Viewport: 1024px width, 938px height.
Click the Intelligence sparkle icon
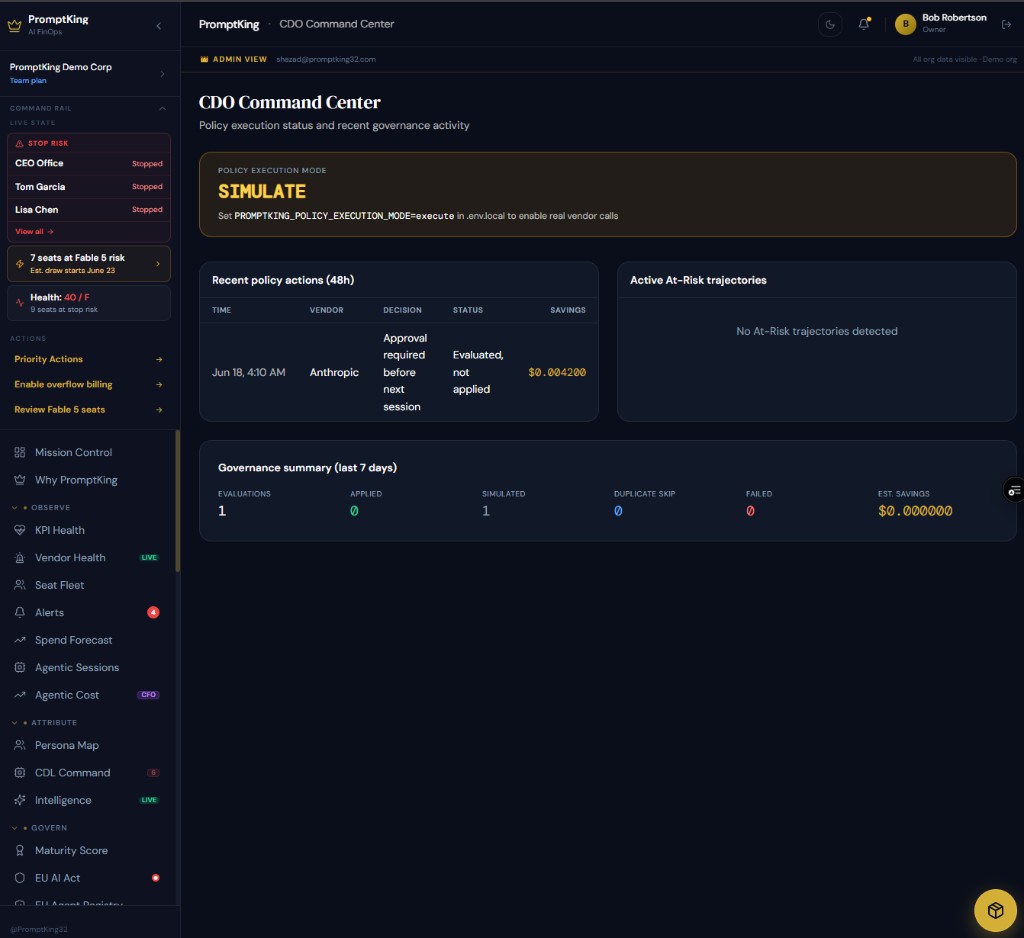[20, 800]
